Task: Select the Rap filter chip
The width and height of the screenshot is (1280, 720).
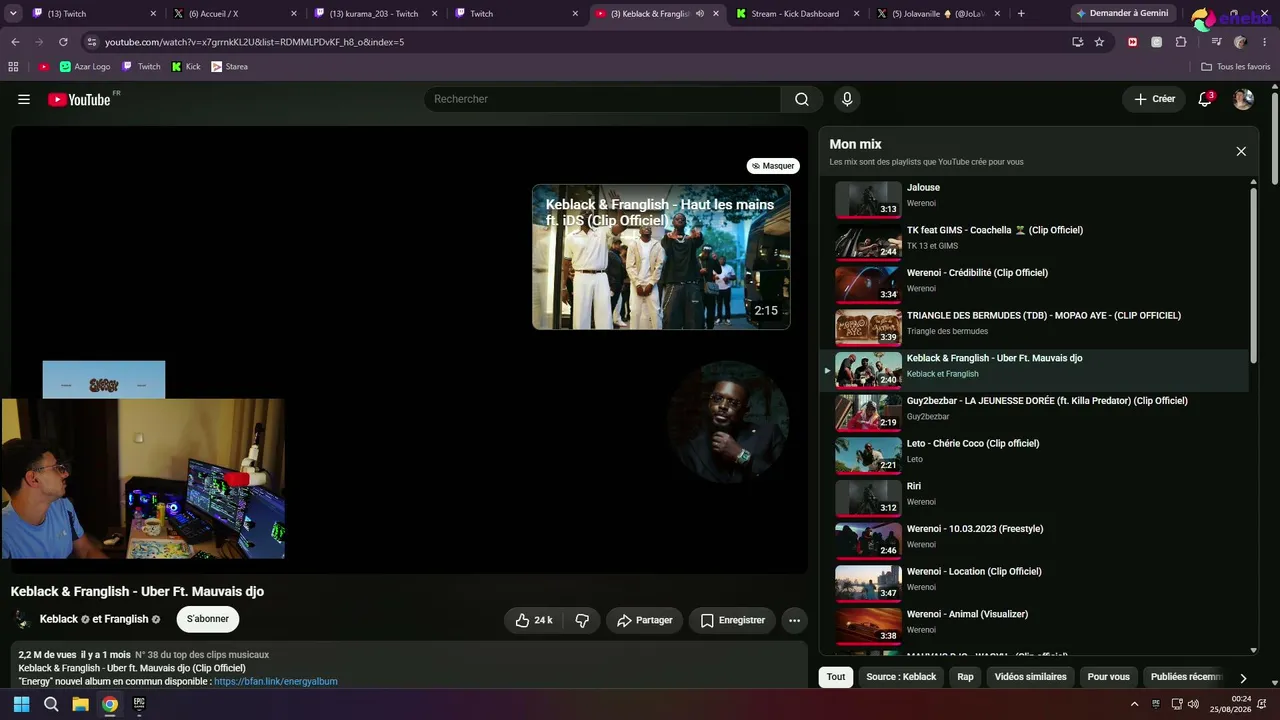Action: point(965,677)
